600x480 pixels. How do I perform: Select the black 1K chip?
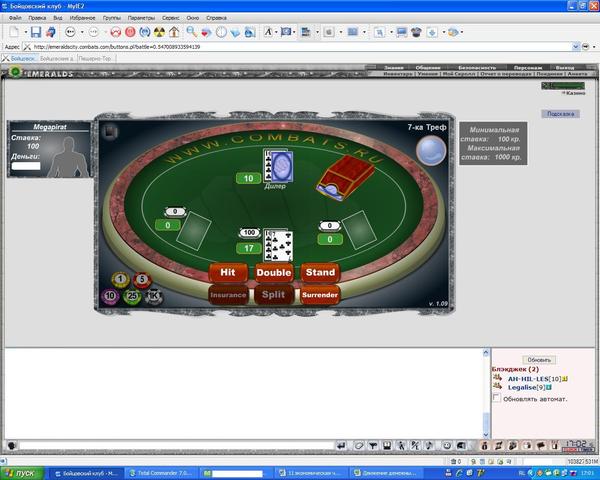click(x=154, y=296)
